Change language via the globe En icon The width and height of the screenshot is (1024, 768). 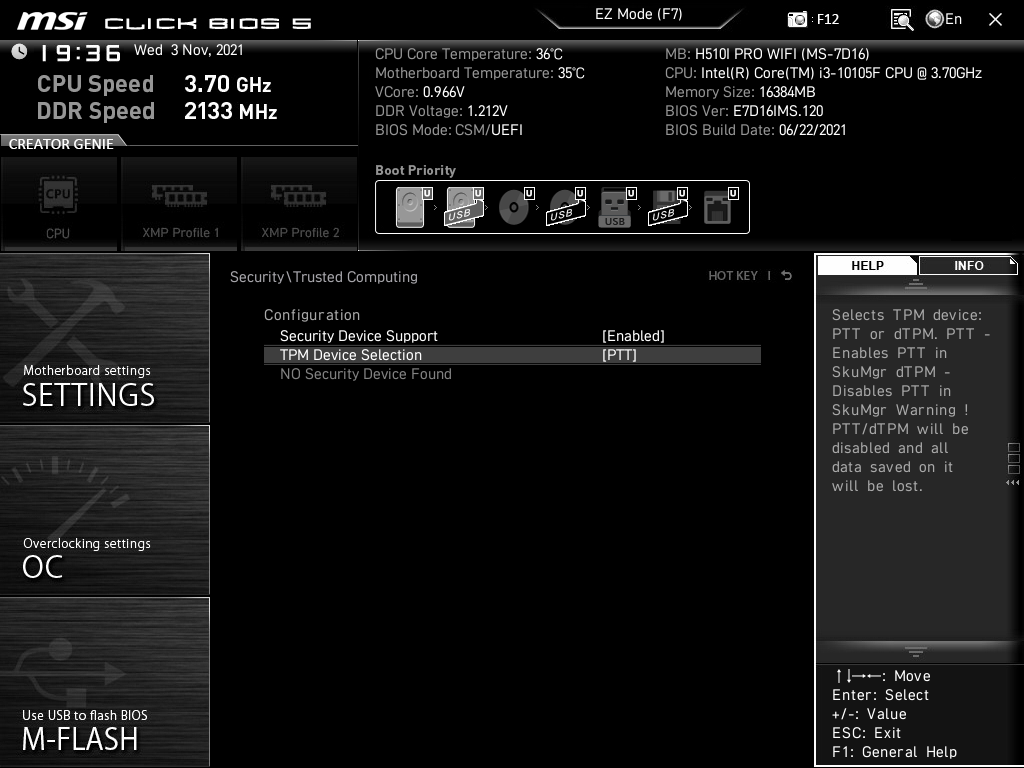[x=943, y=19]
